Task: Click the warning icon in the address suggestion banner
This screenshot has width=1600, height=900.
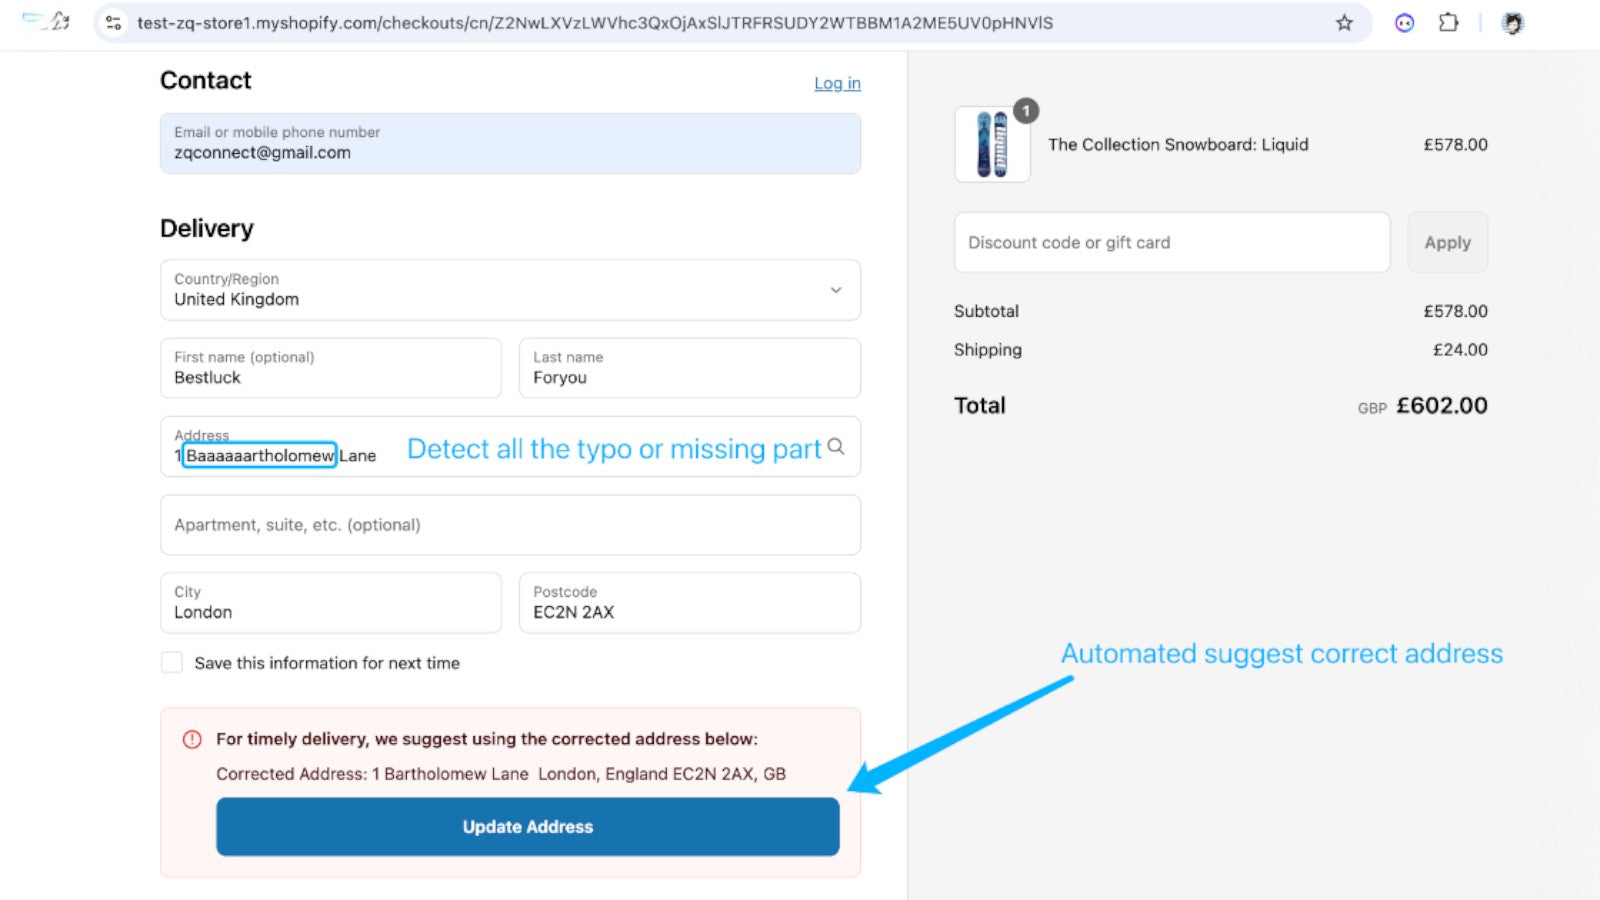Action: click(x=191, y=739)
